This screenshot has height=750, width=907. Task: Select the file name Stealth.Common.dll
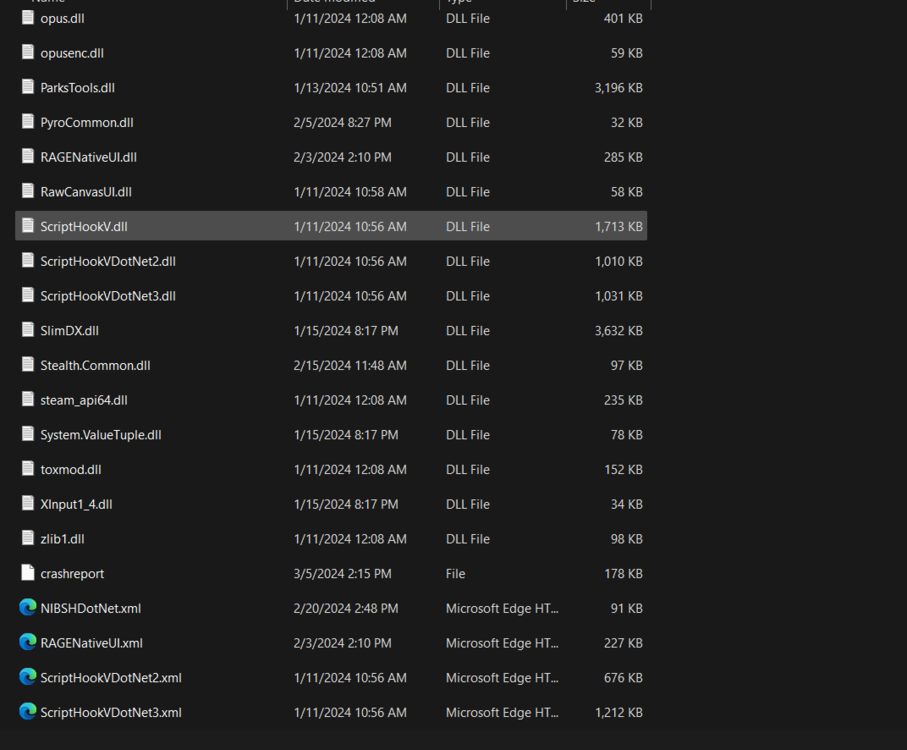[x=95, y=365]
